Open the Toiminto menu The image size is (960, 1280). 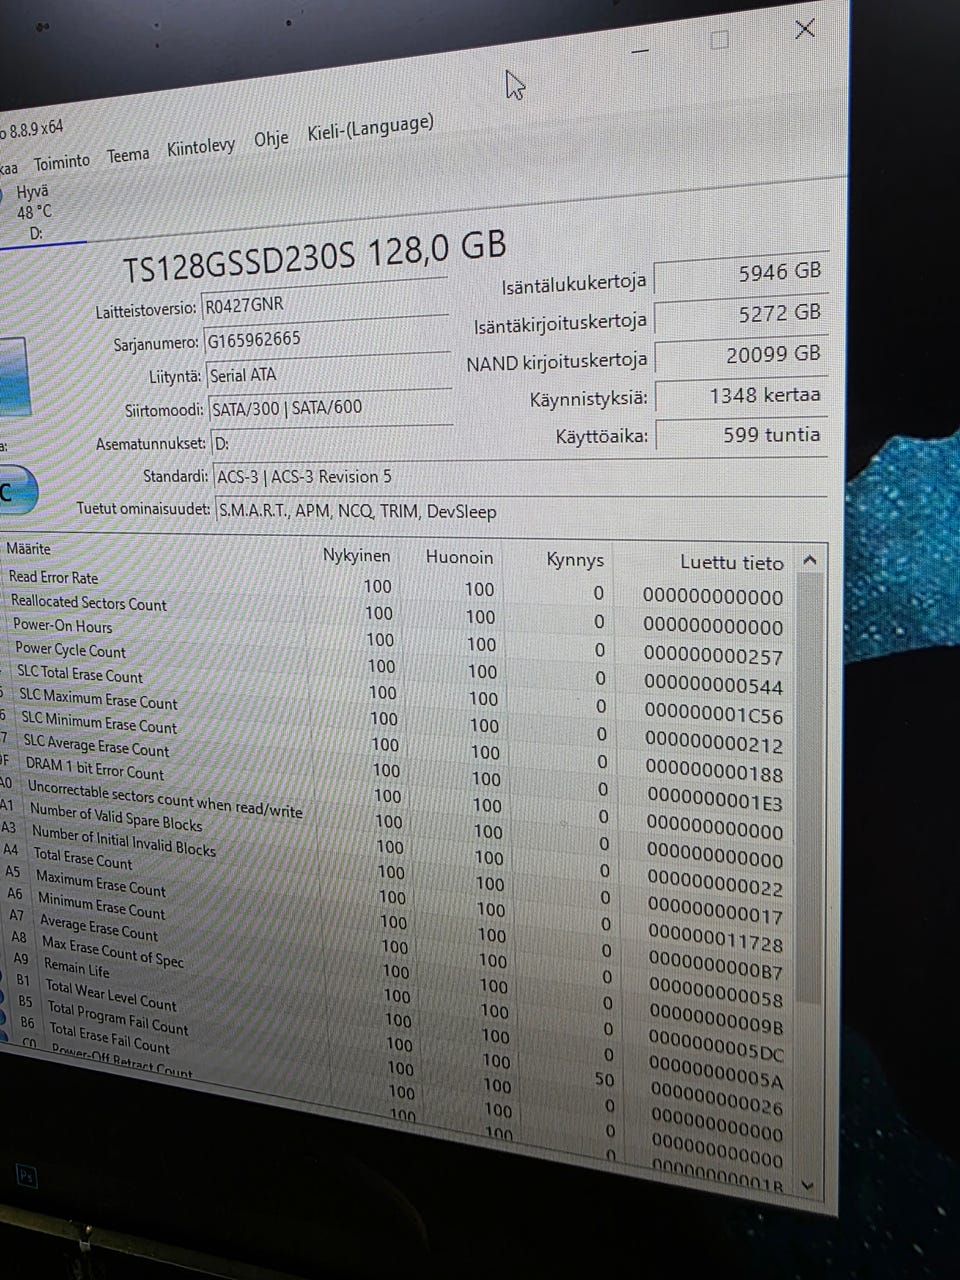[61, 161]
